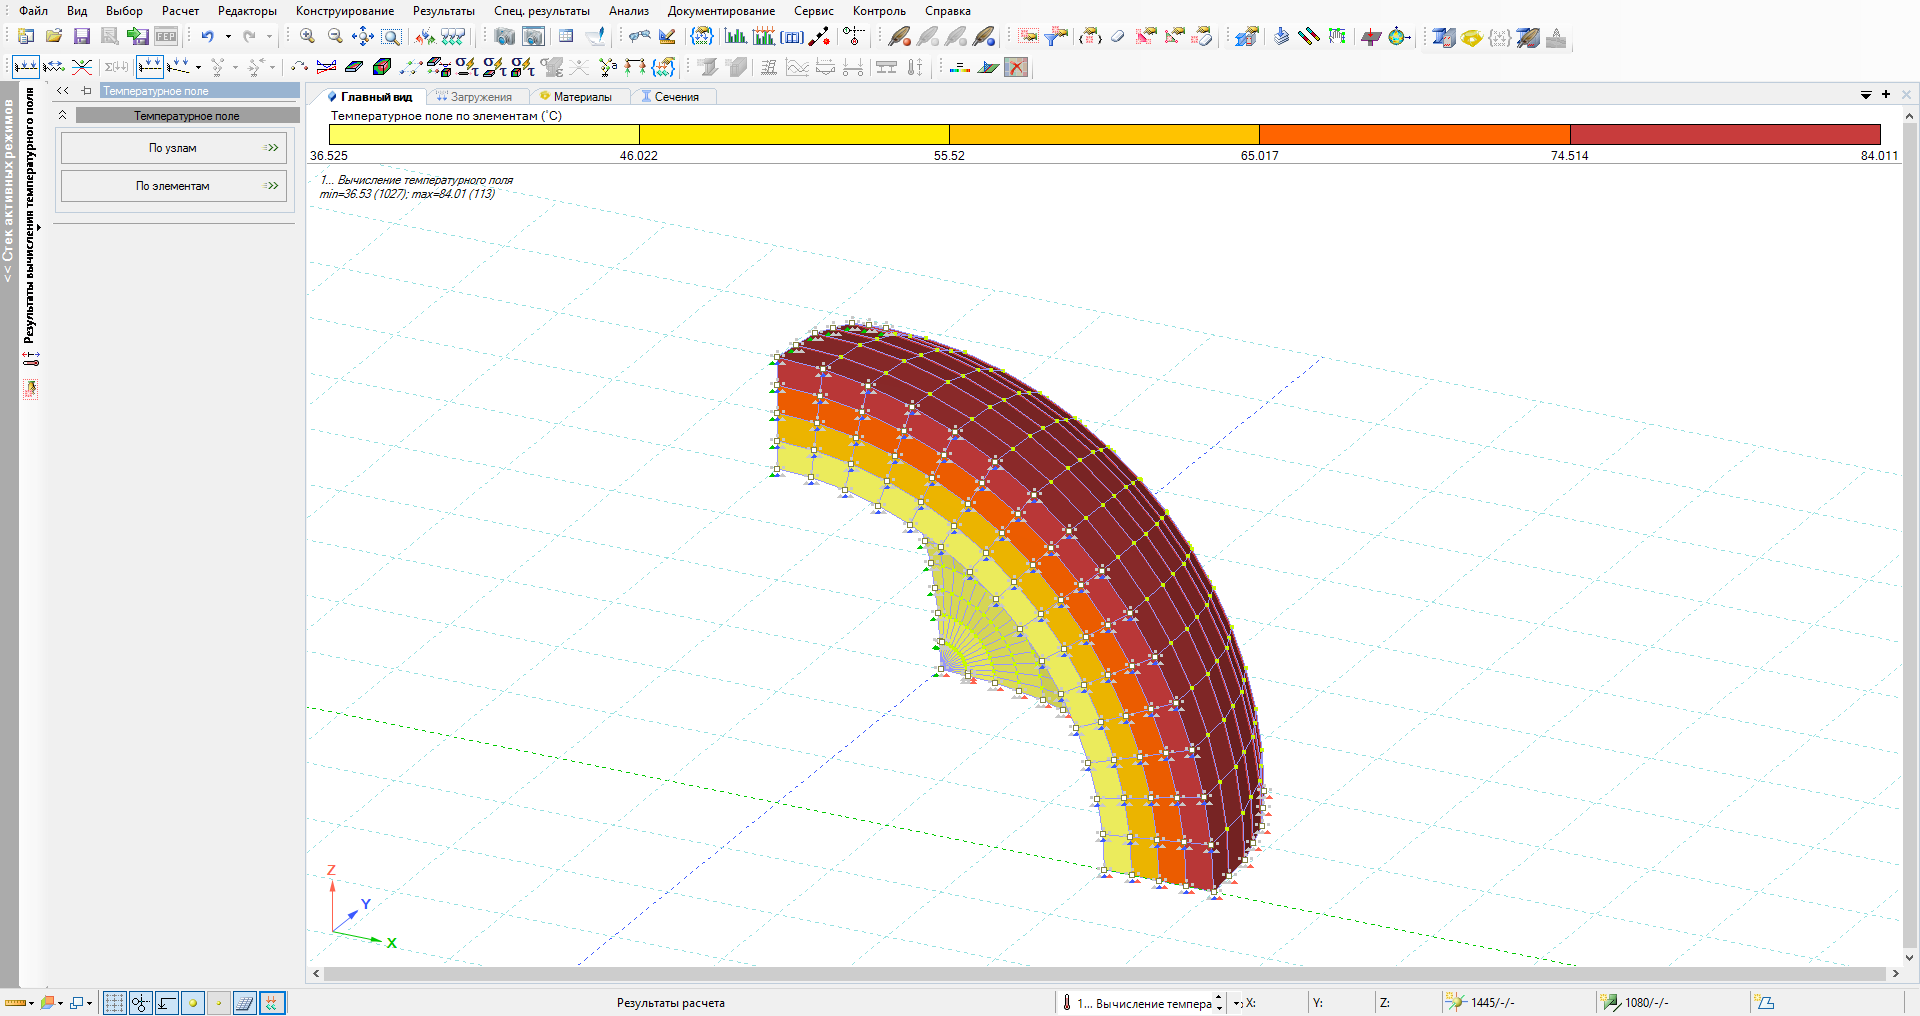Toggle the grid display button in status bar
Image resolution: width=1920 pixels, height=1016 pixels.
click(x=115, y=1003)
